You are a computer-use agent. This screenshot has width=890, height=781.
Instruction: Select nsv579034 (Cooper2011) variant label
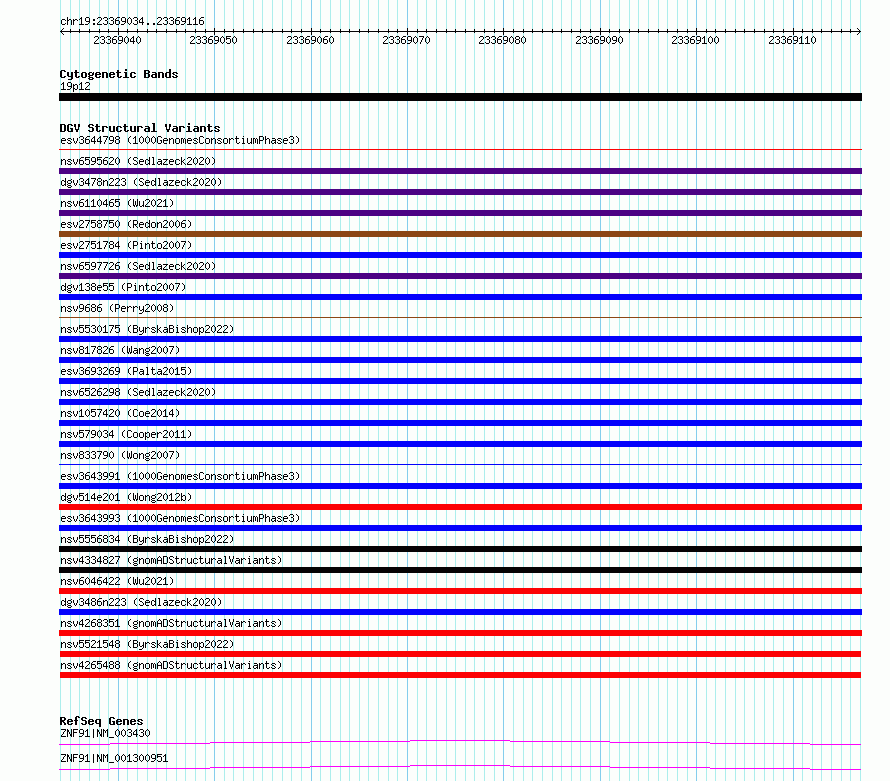point(126,434)
